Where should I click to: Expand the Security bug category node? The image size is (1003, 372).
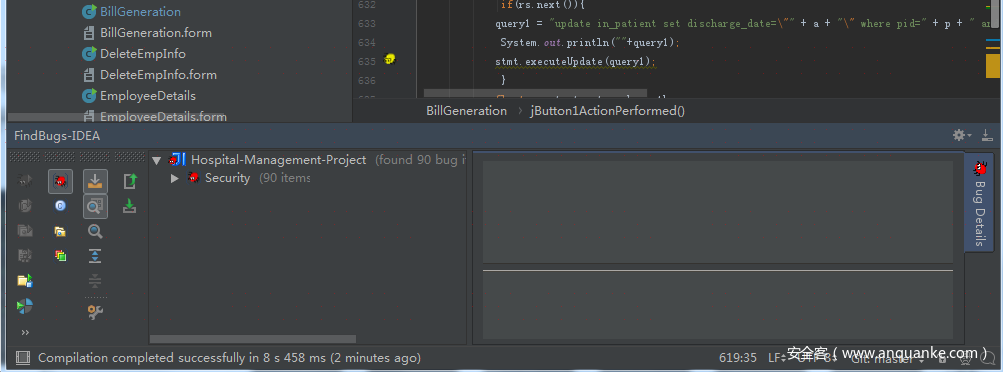[175, 178]
